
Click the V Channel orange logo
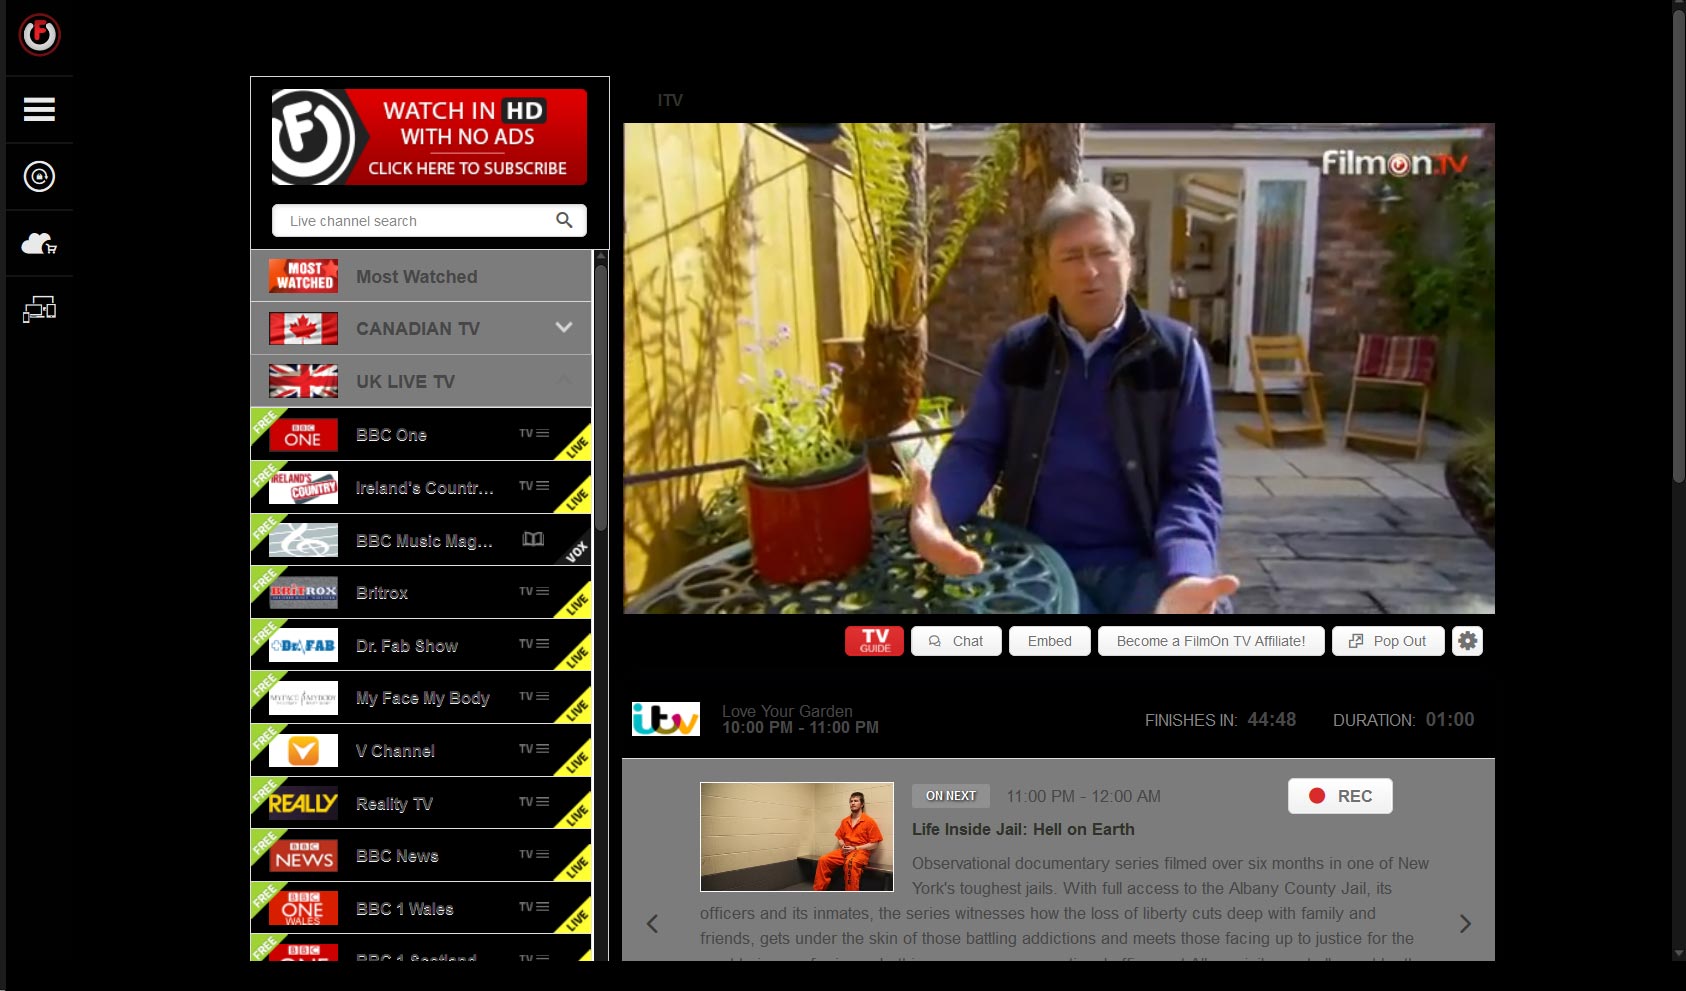[x=303, y=750]
